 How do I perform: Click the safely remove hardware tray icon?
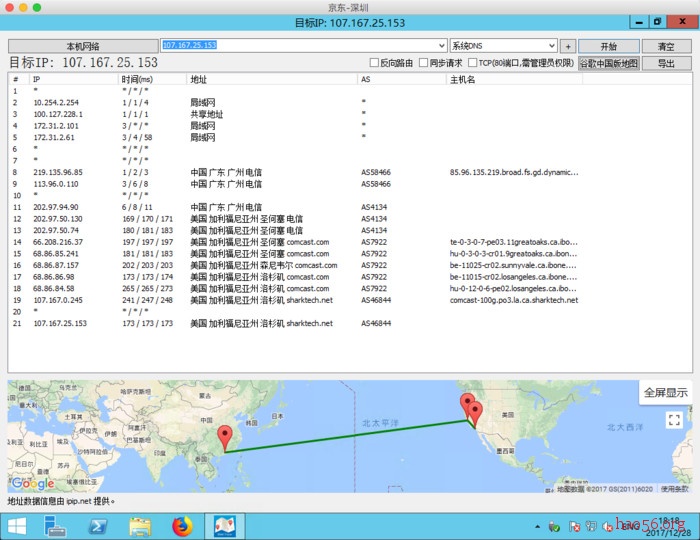[554, 527]
